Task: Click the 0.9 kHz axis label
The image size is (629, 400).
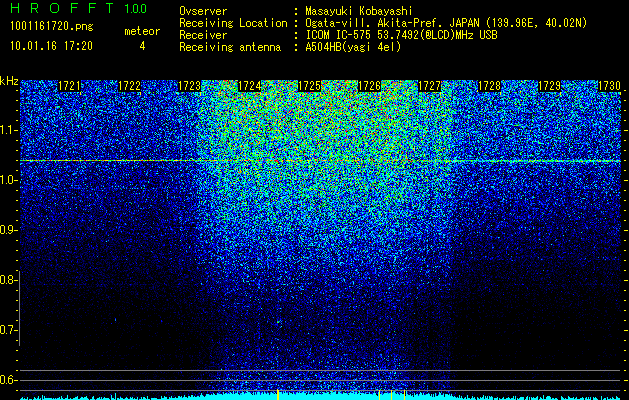Action: point(8,230)
